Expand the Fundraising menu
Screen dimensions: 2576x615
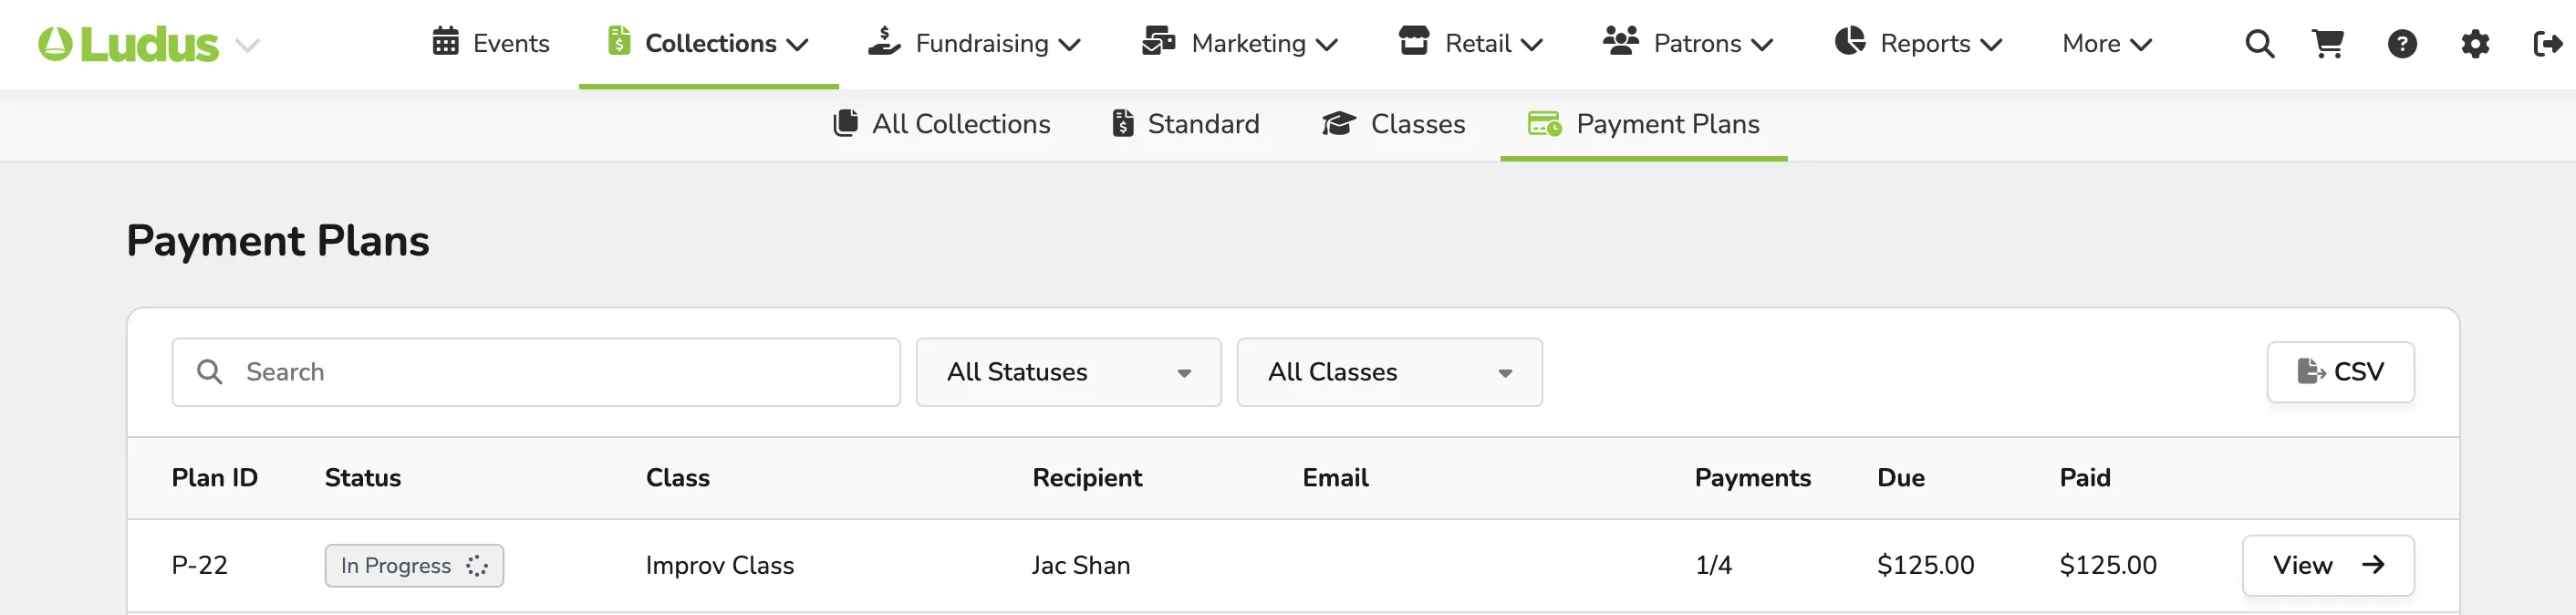[973, 43]
